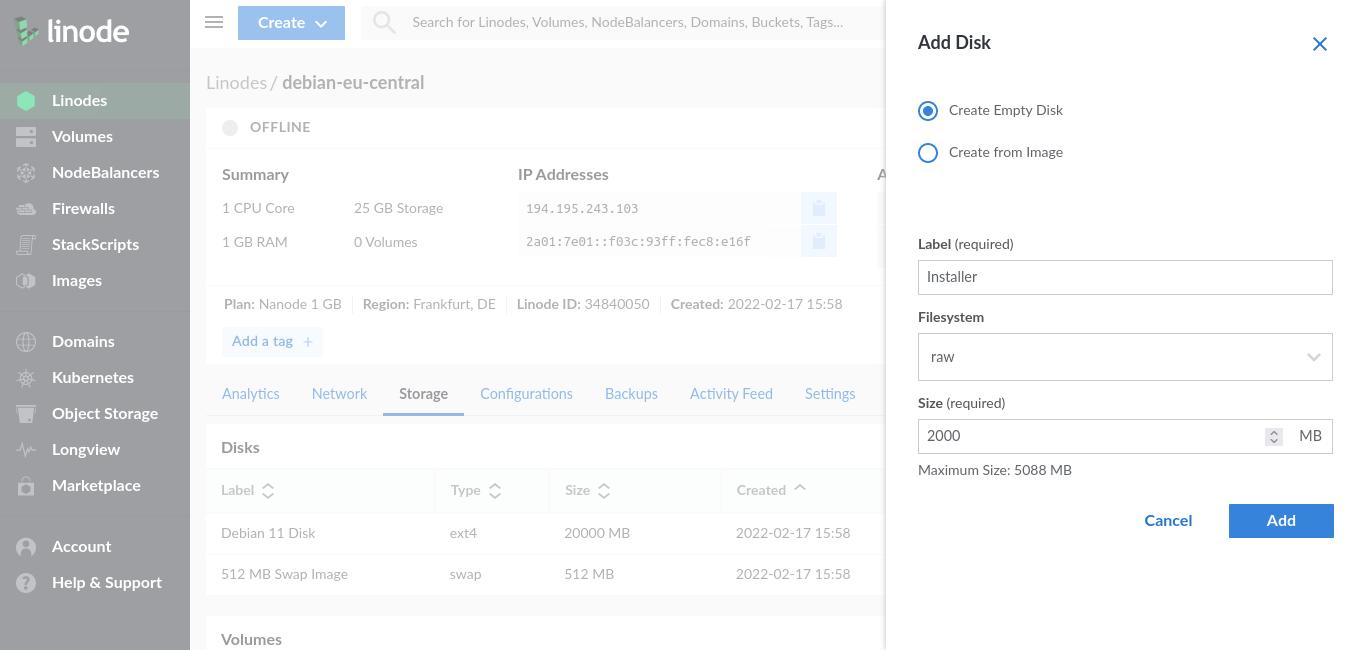Click the Maximum Size: 5088 MB text

click(x=995, y=470)
